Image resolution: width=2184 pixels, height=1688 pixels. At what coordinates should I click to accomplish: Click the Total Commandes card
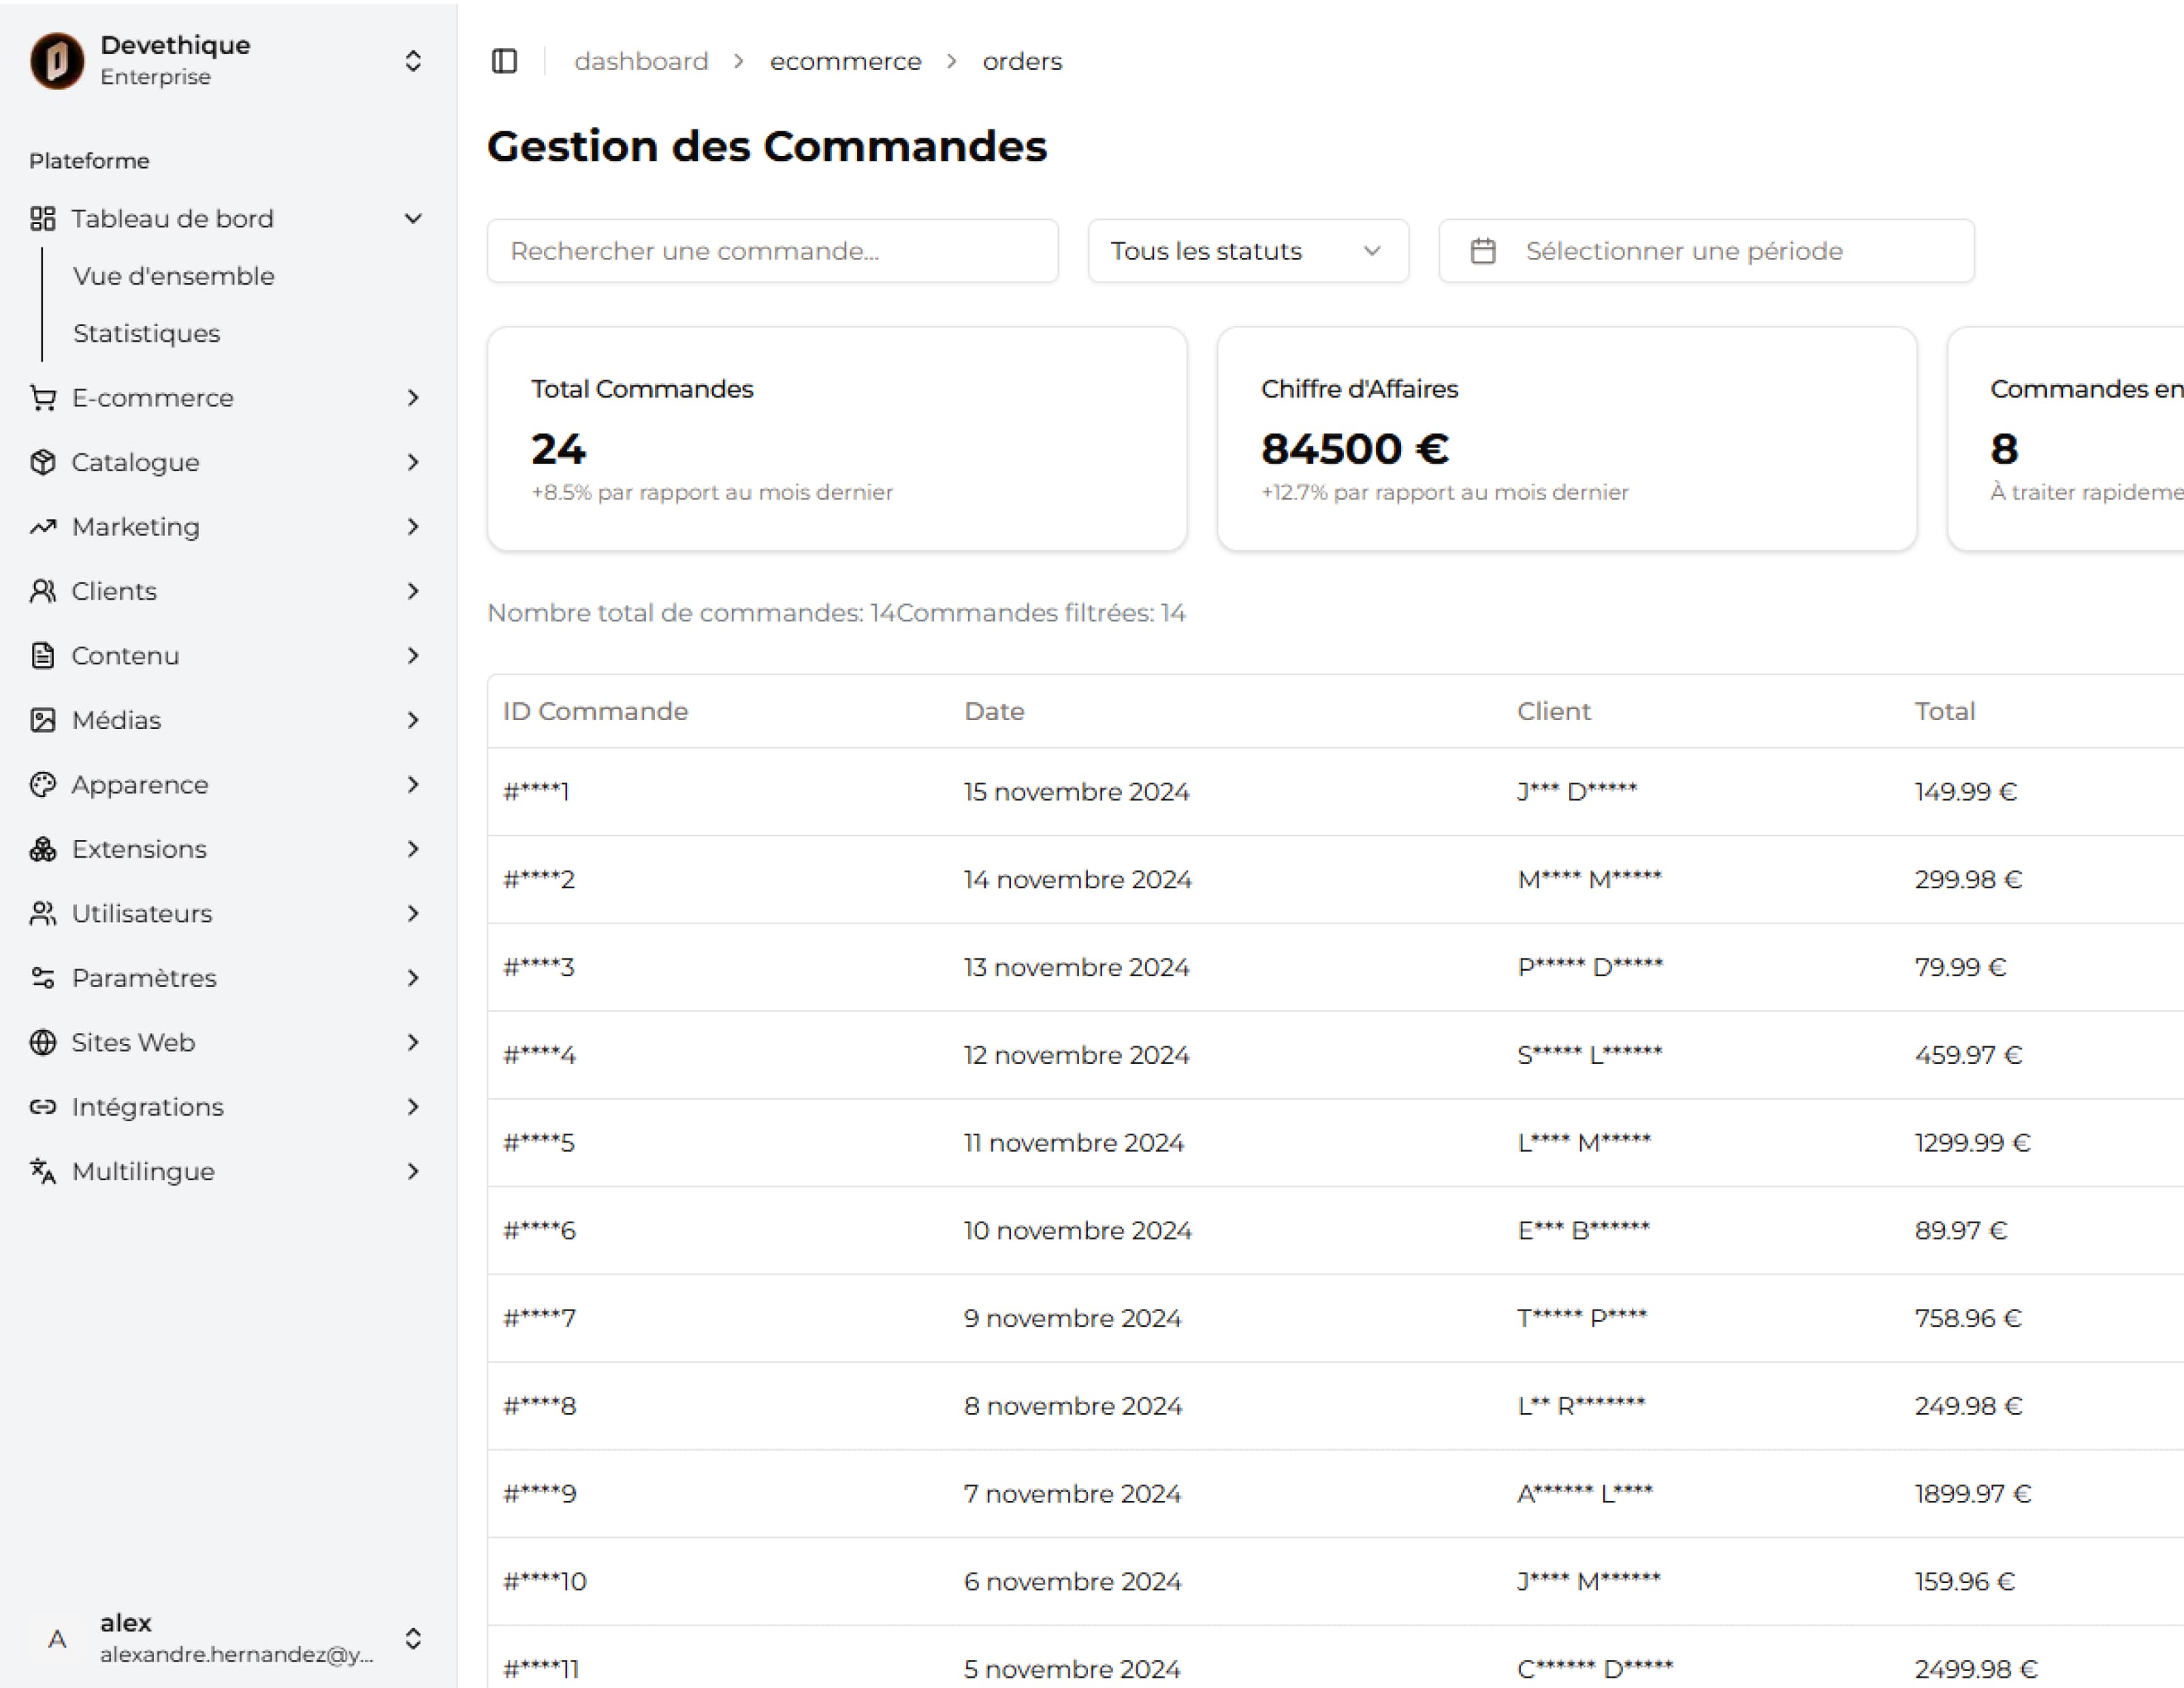[x=837, y=439]
